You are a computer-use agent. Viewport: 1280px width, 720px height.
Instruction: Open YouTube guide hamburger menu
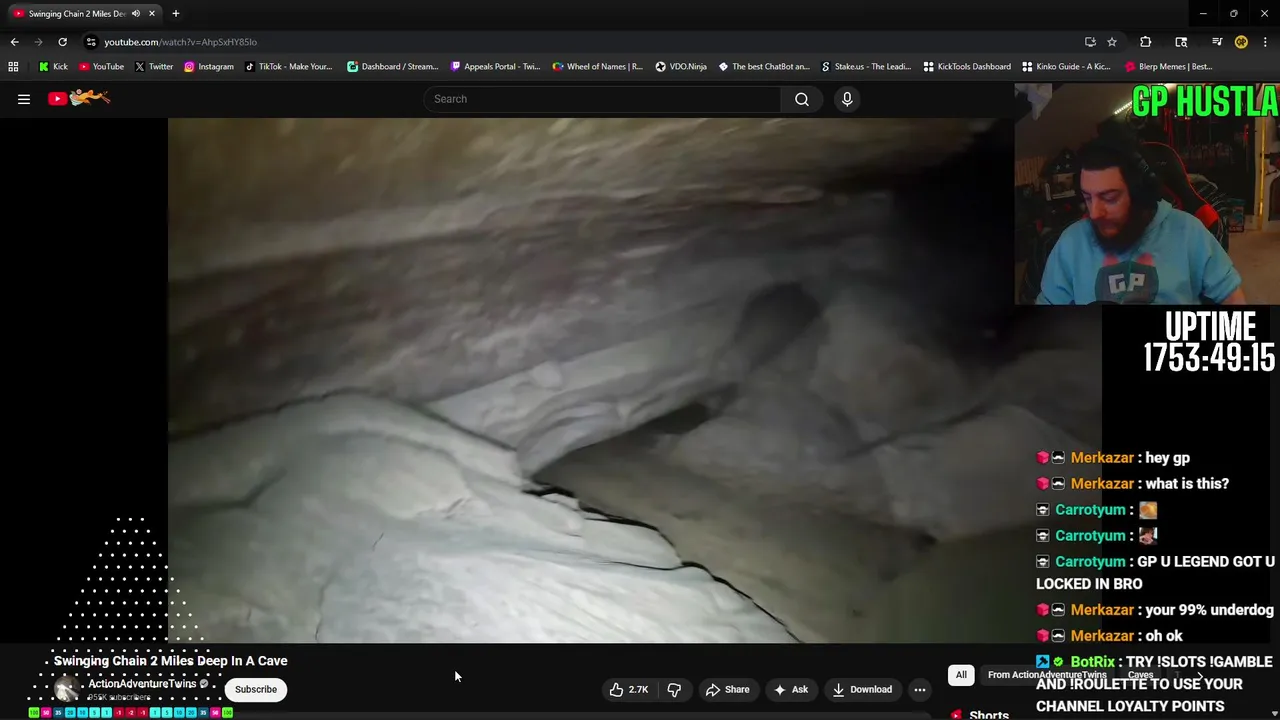pyautogui.click(x=24, y=99)
